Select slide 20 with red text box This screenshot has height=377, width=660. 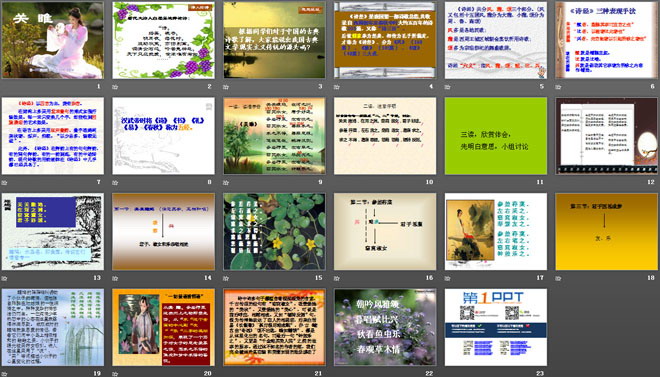[x=163, y=327]
